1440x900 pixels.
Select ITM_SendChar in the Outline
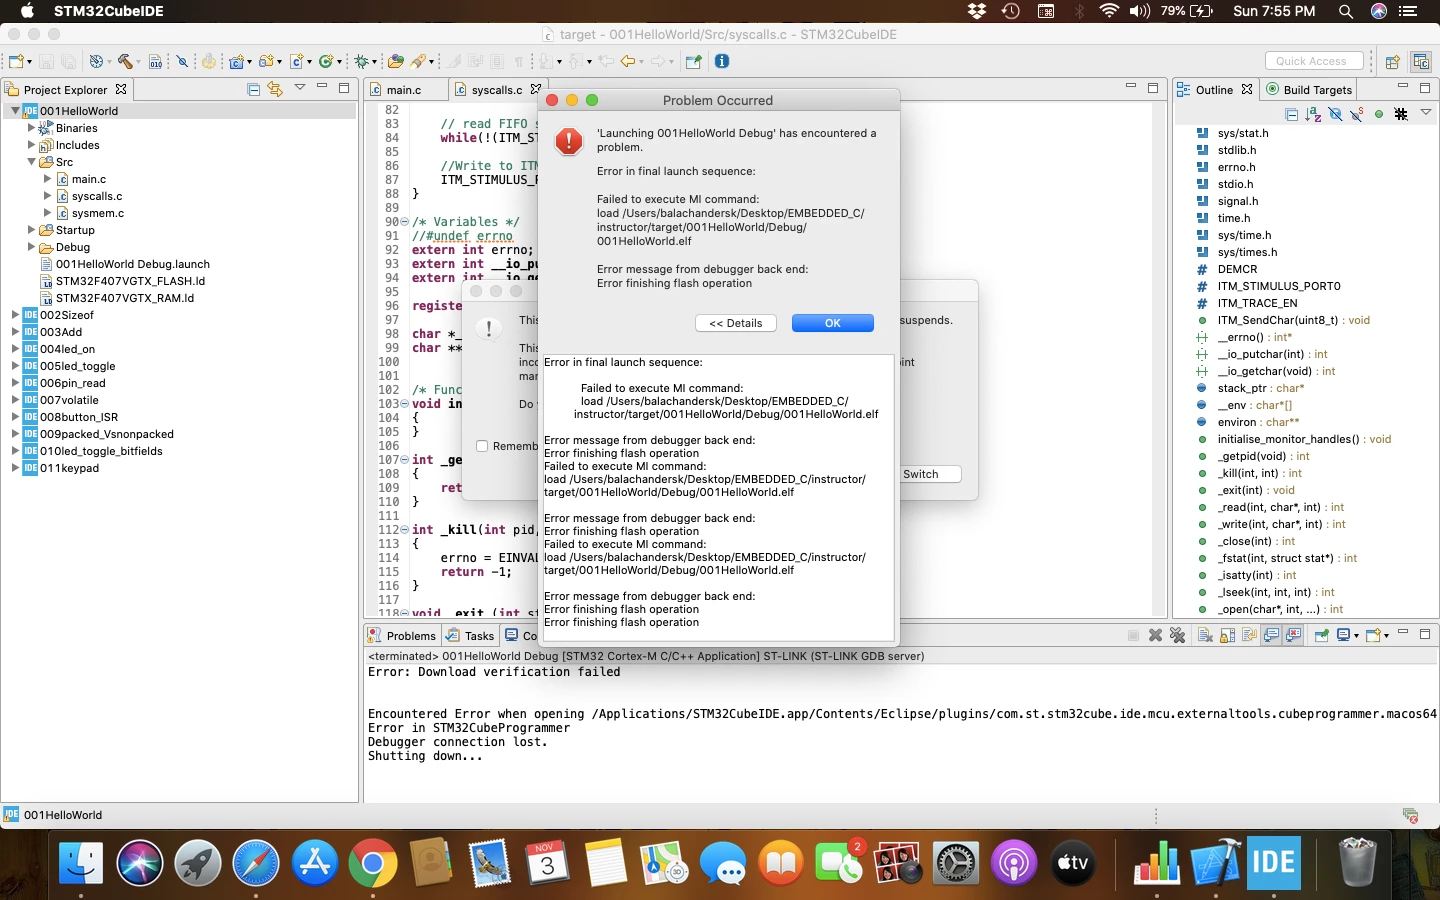(x=1283, y=320)
